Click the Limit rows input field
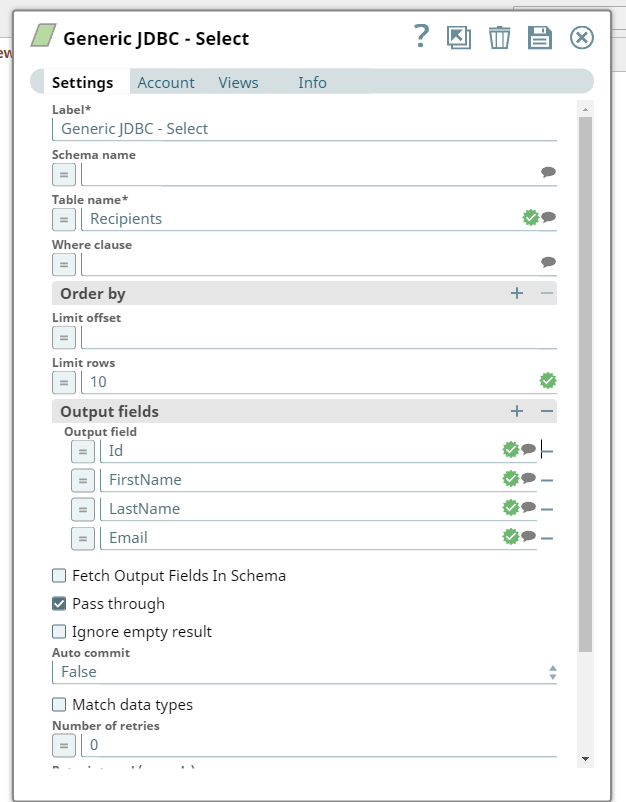The height and width of the screenshot is (802, 626). (x=310, y=382)
